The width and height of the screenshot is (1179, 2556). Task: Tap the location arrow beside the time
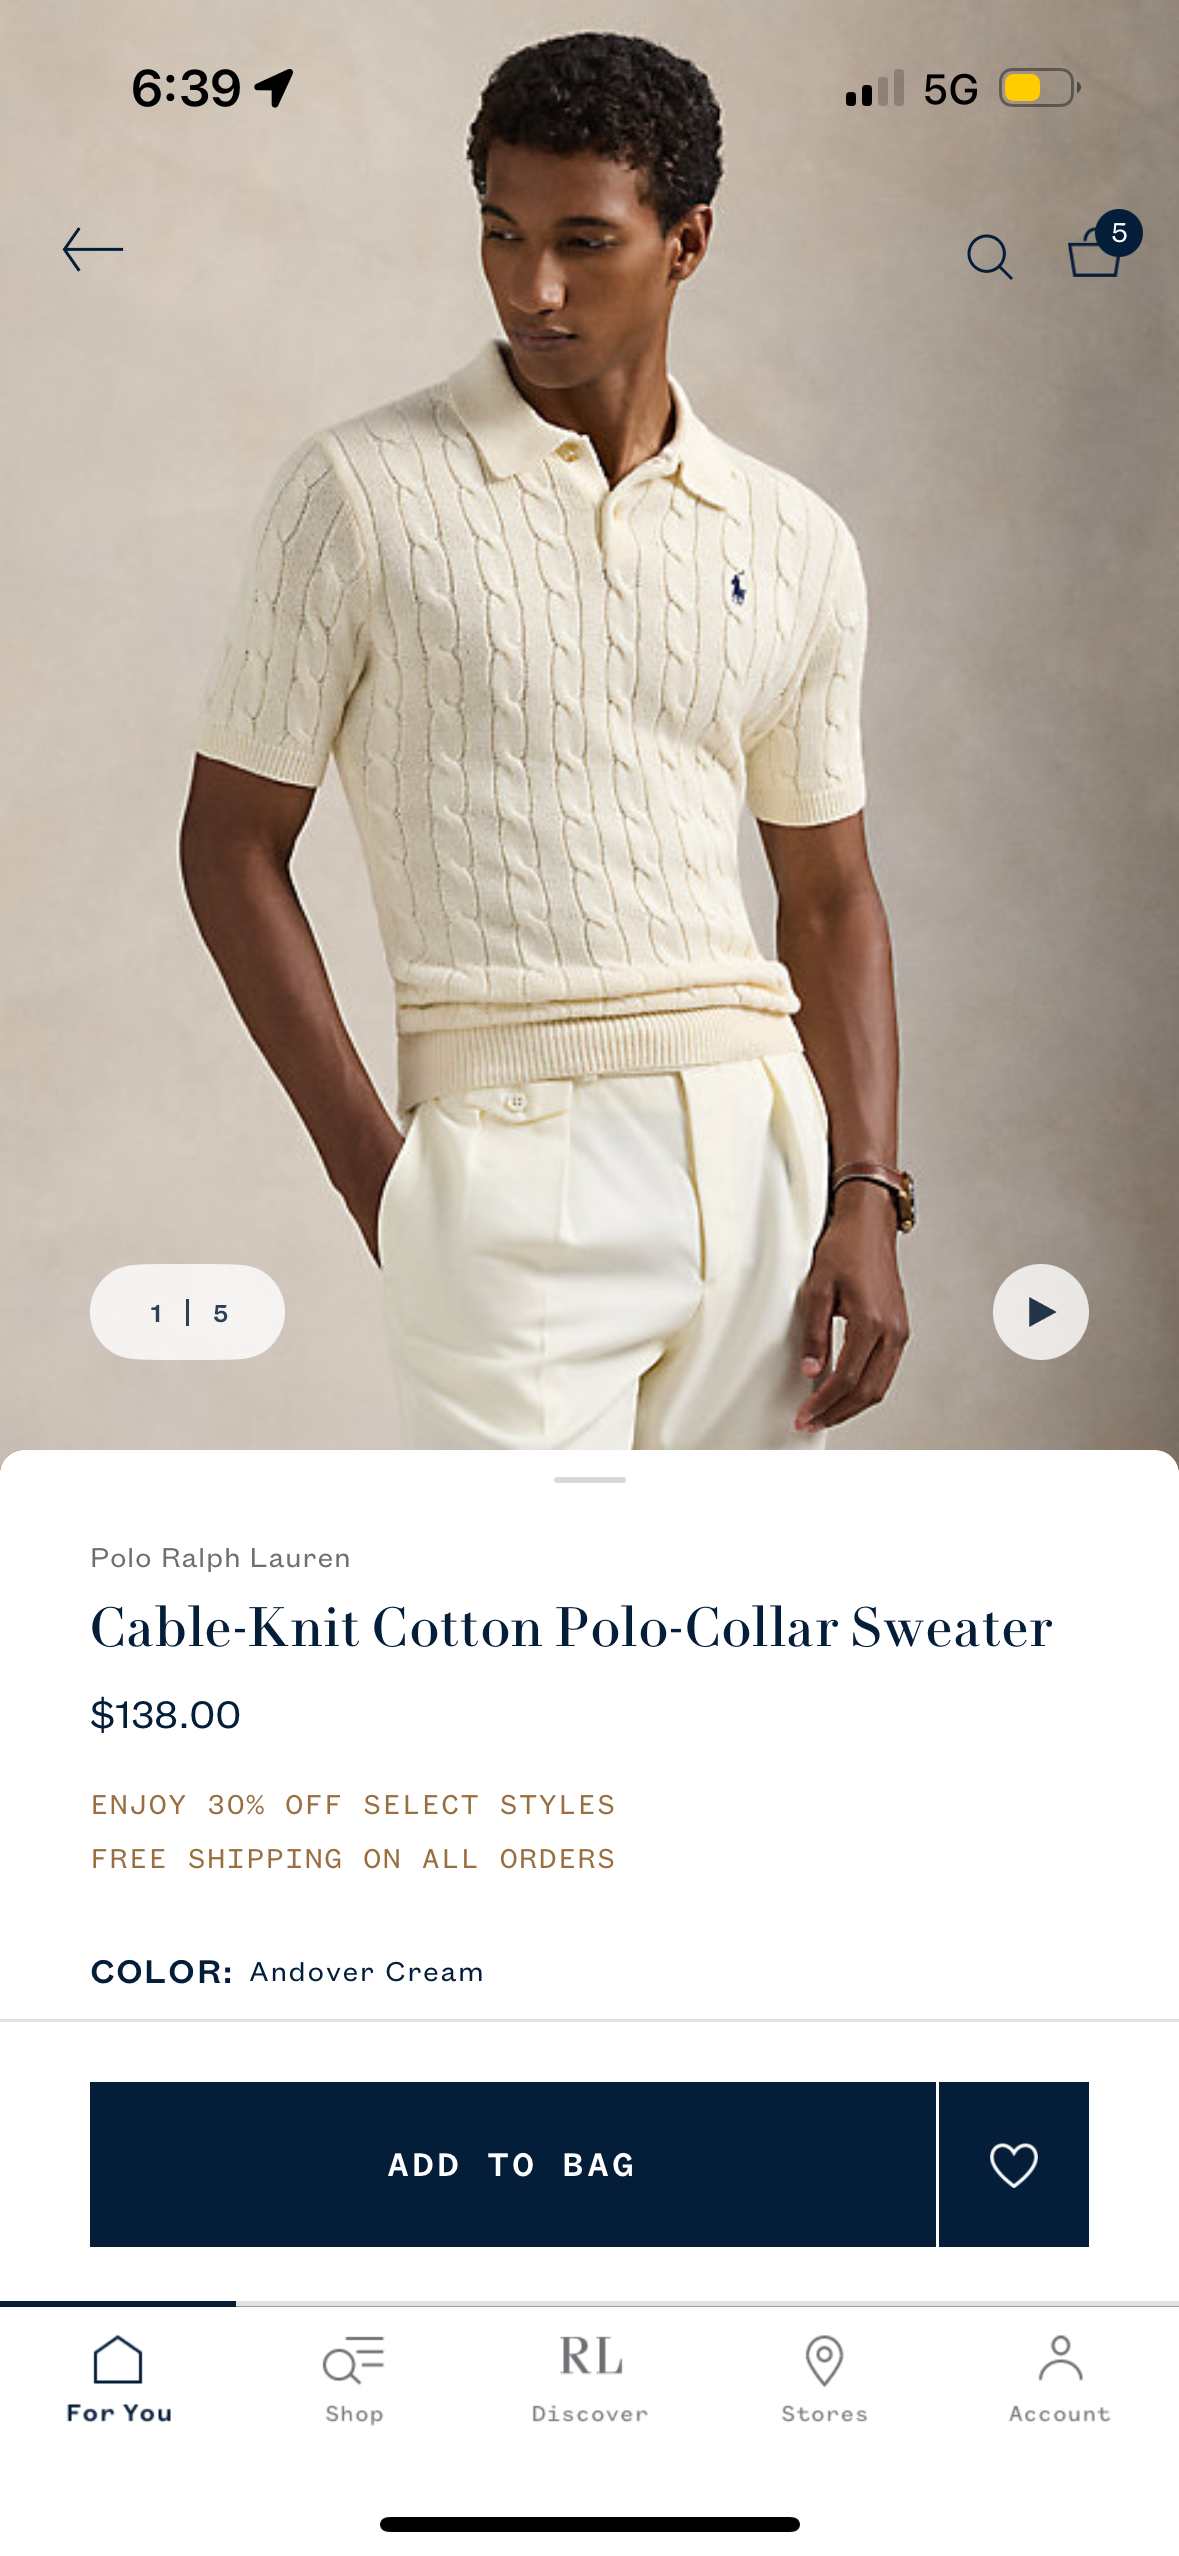point(274,88)
